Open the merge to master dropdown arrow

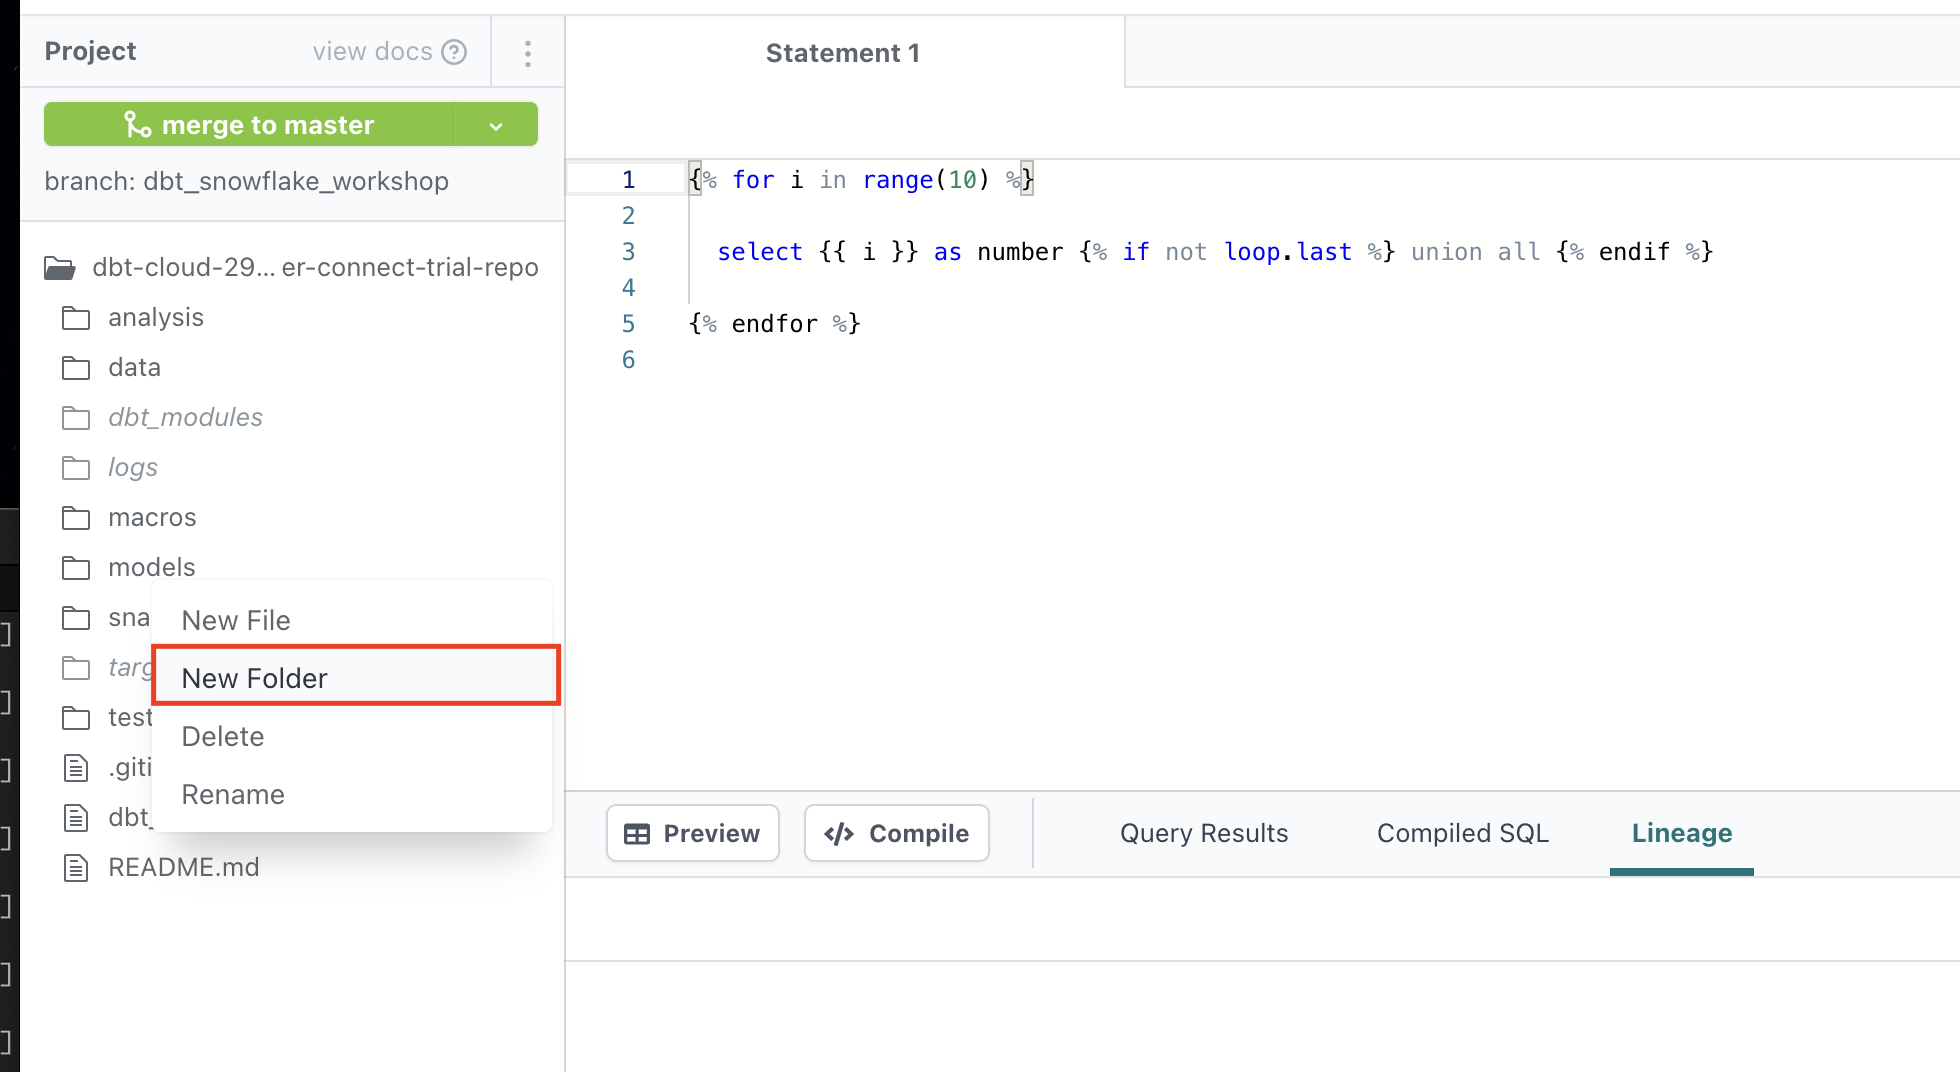point(496,126)
